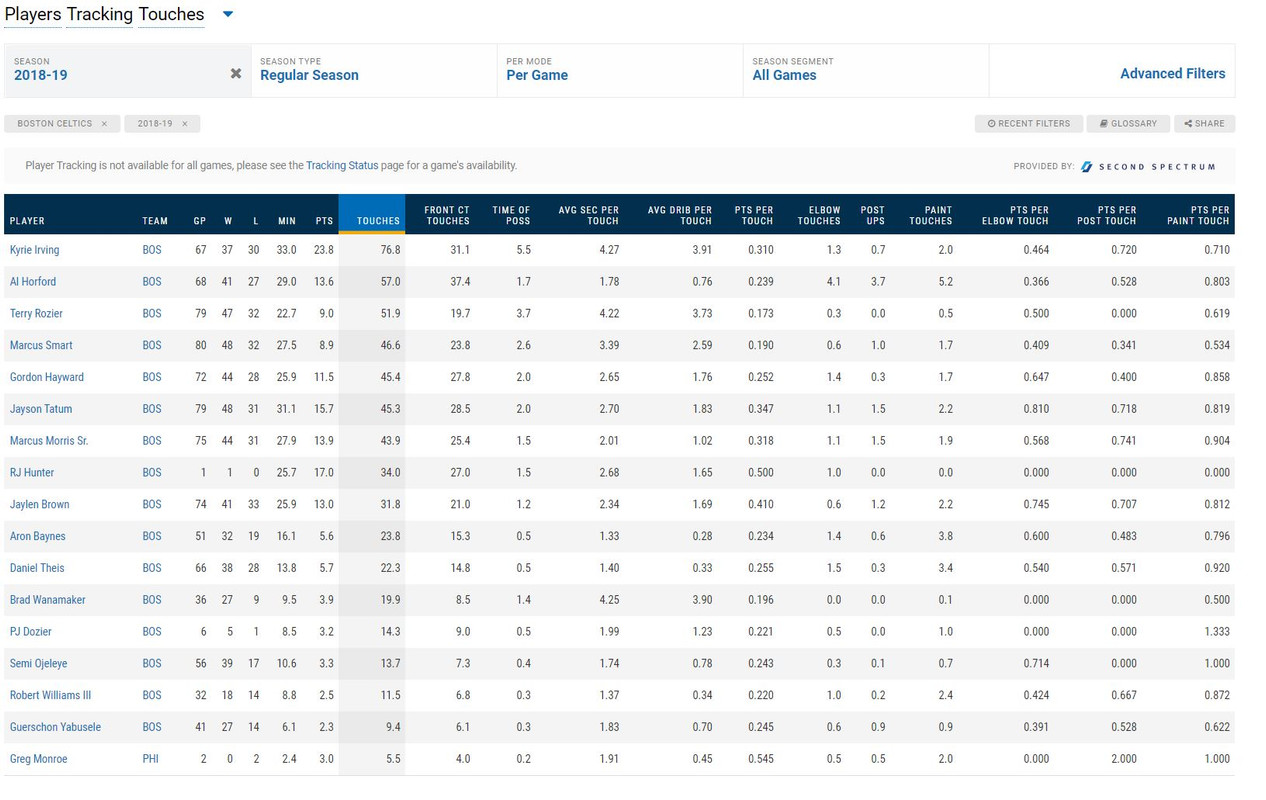
Task: Select Kyrie Irving's touches value 76.8
Action: (x=390, y=250)
